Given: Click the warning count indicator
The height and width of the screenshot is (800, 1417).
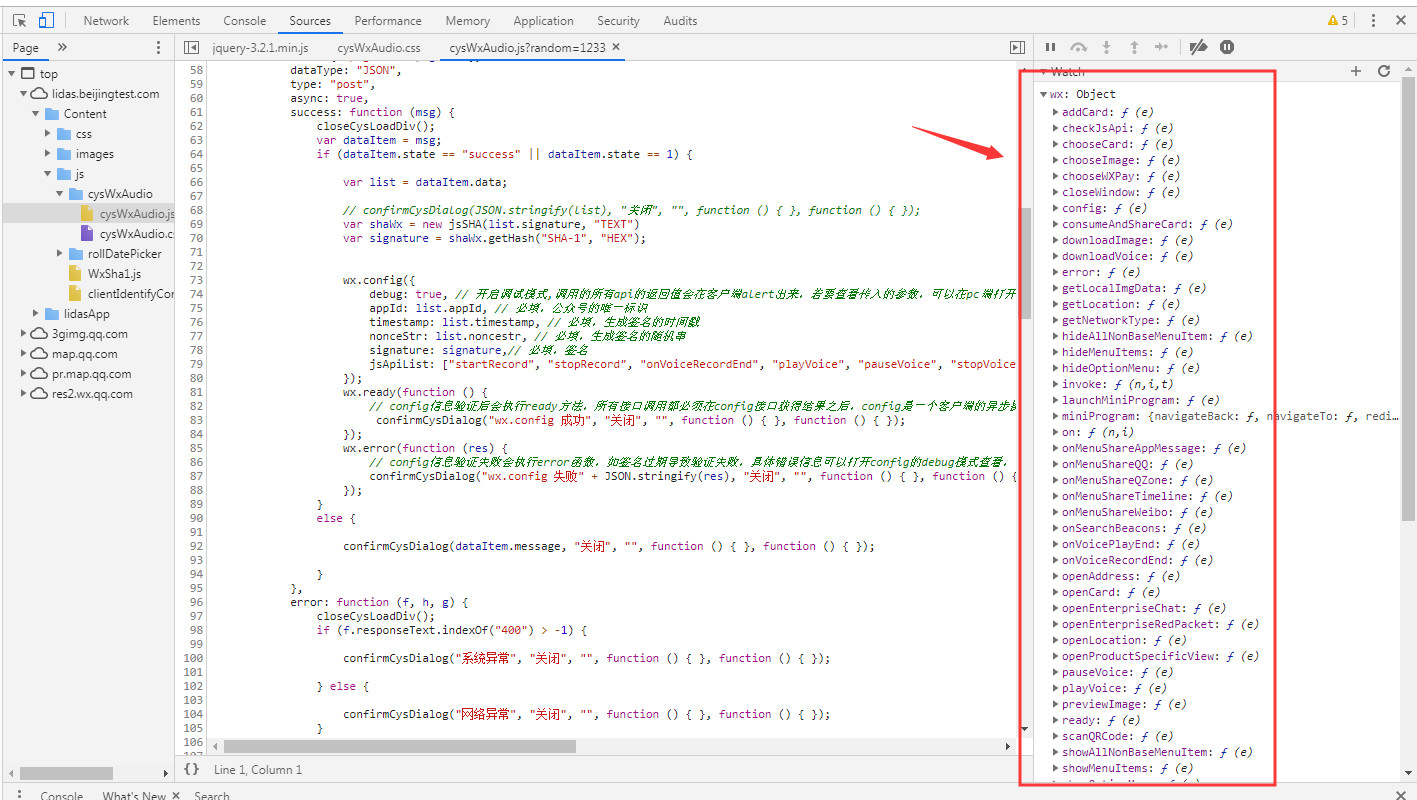Looking at the screenshot, I should pyautogui.click(x=1337, y=20).
